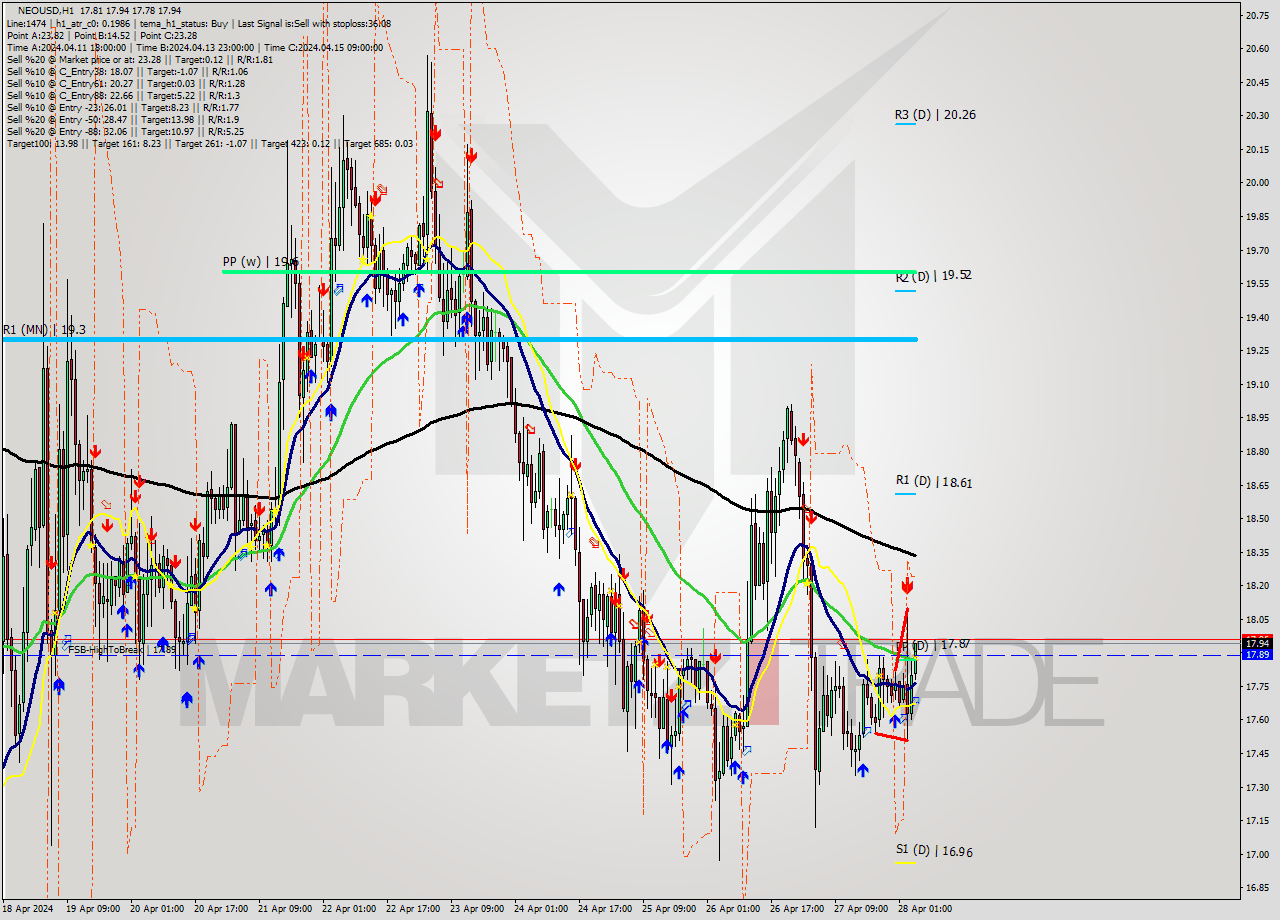Click the '19 Apr 09:00' time label
1280x920 pixels.
click(92, 909)
